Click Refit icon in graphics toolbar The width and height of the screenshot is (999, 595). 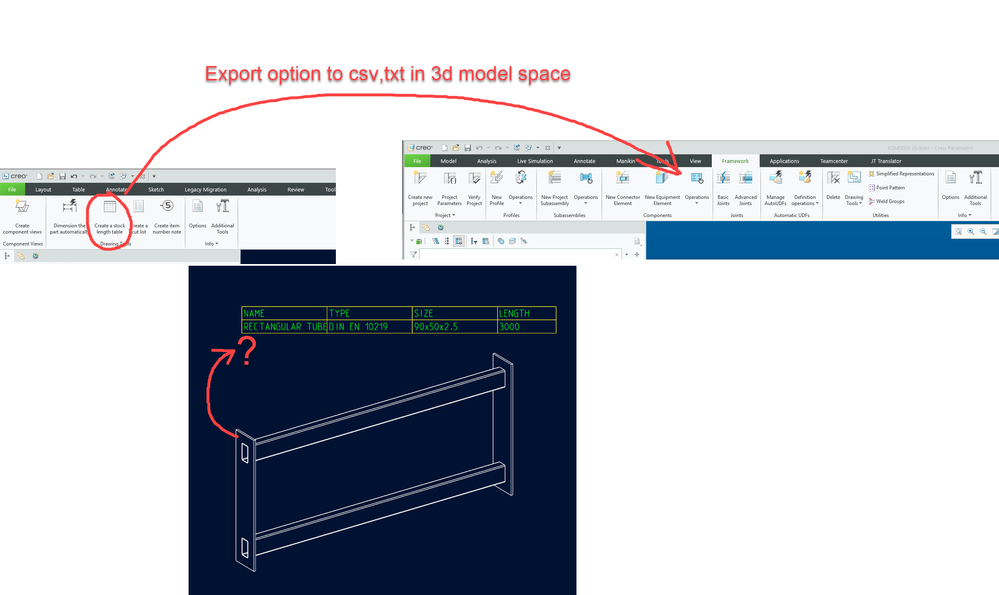958,232
